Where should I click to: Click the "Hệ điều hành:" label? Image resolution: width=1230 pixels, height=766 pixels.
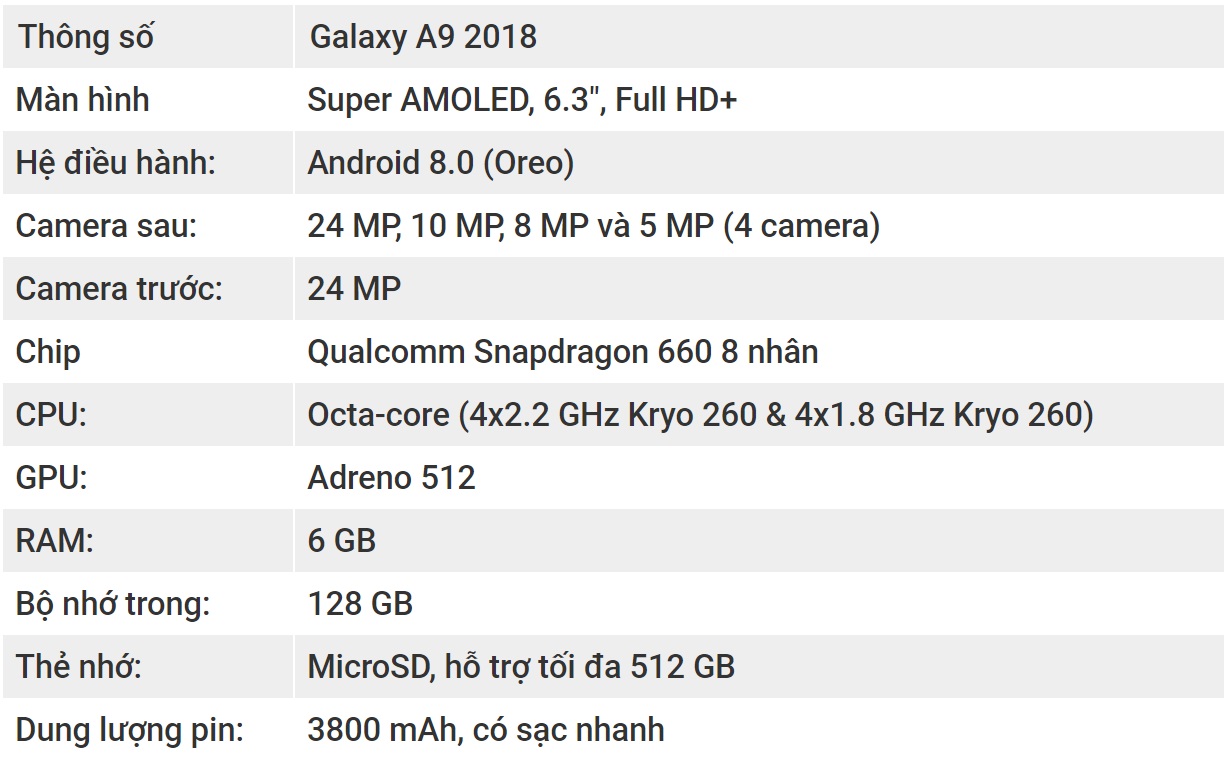click(116, 163)
